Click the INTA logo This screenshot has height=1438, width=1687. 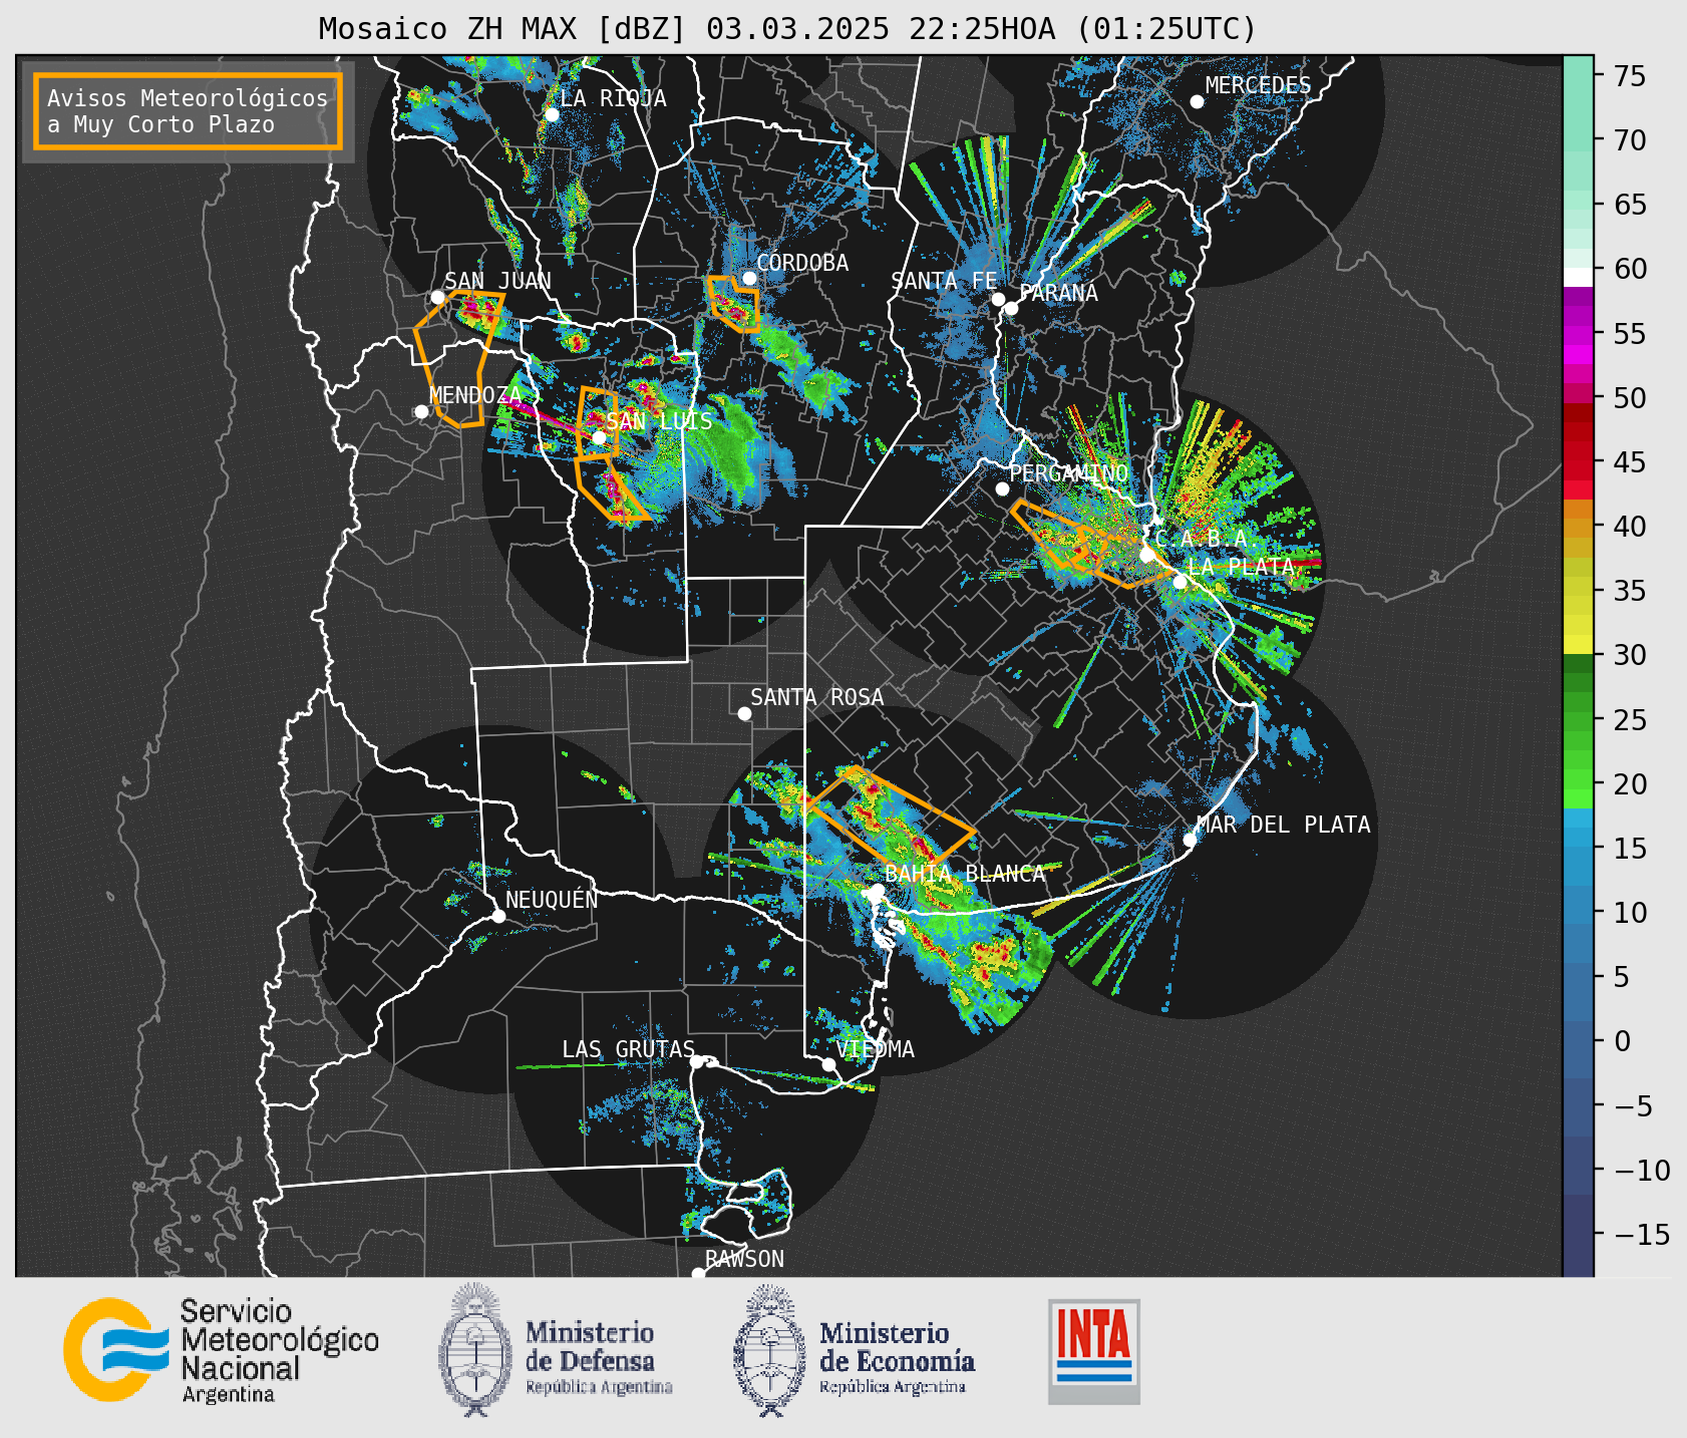1094,1351
